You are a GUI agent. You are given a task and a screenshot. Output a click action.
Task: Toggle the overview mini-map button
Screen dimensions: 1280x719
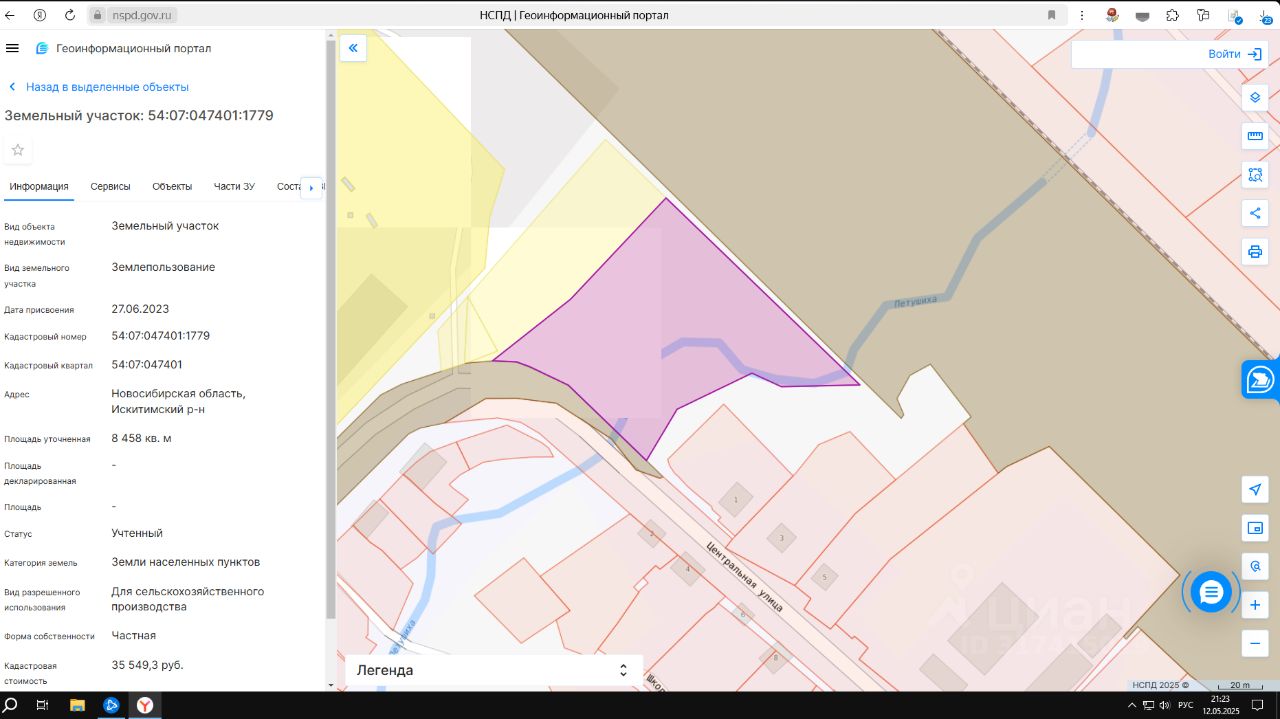1255,527
